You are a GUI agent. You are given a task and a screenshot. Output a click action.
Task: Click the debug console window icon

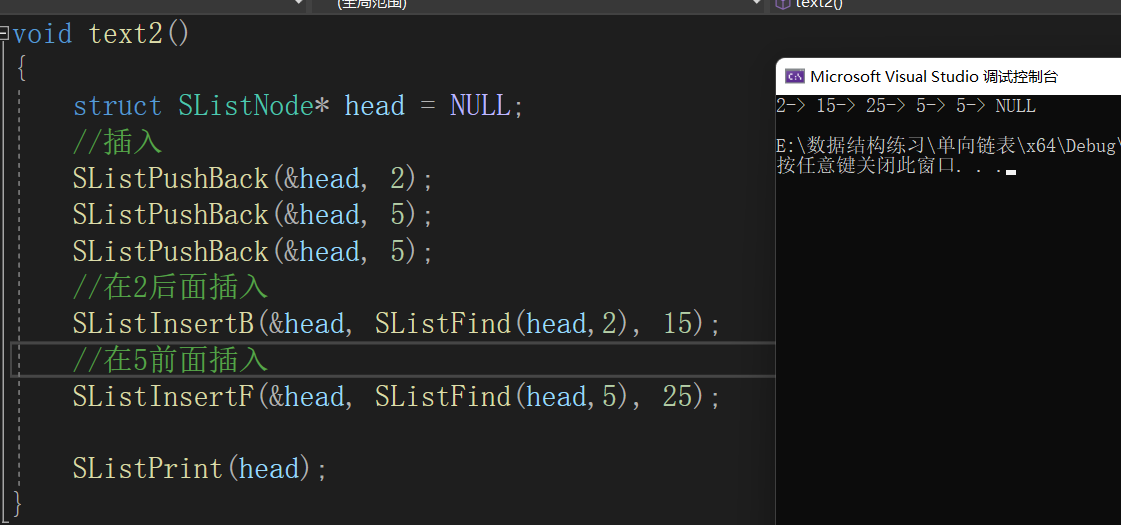pos(794,77)
